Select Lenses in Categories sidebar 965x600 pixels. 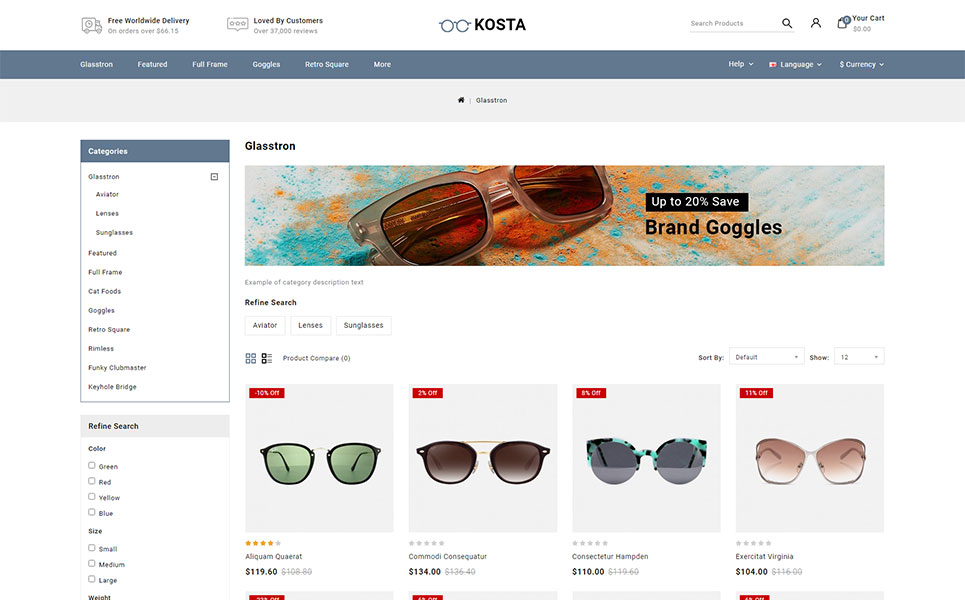pyautogui.click(x=107, y=214)
